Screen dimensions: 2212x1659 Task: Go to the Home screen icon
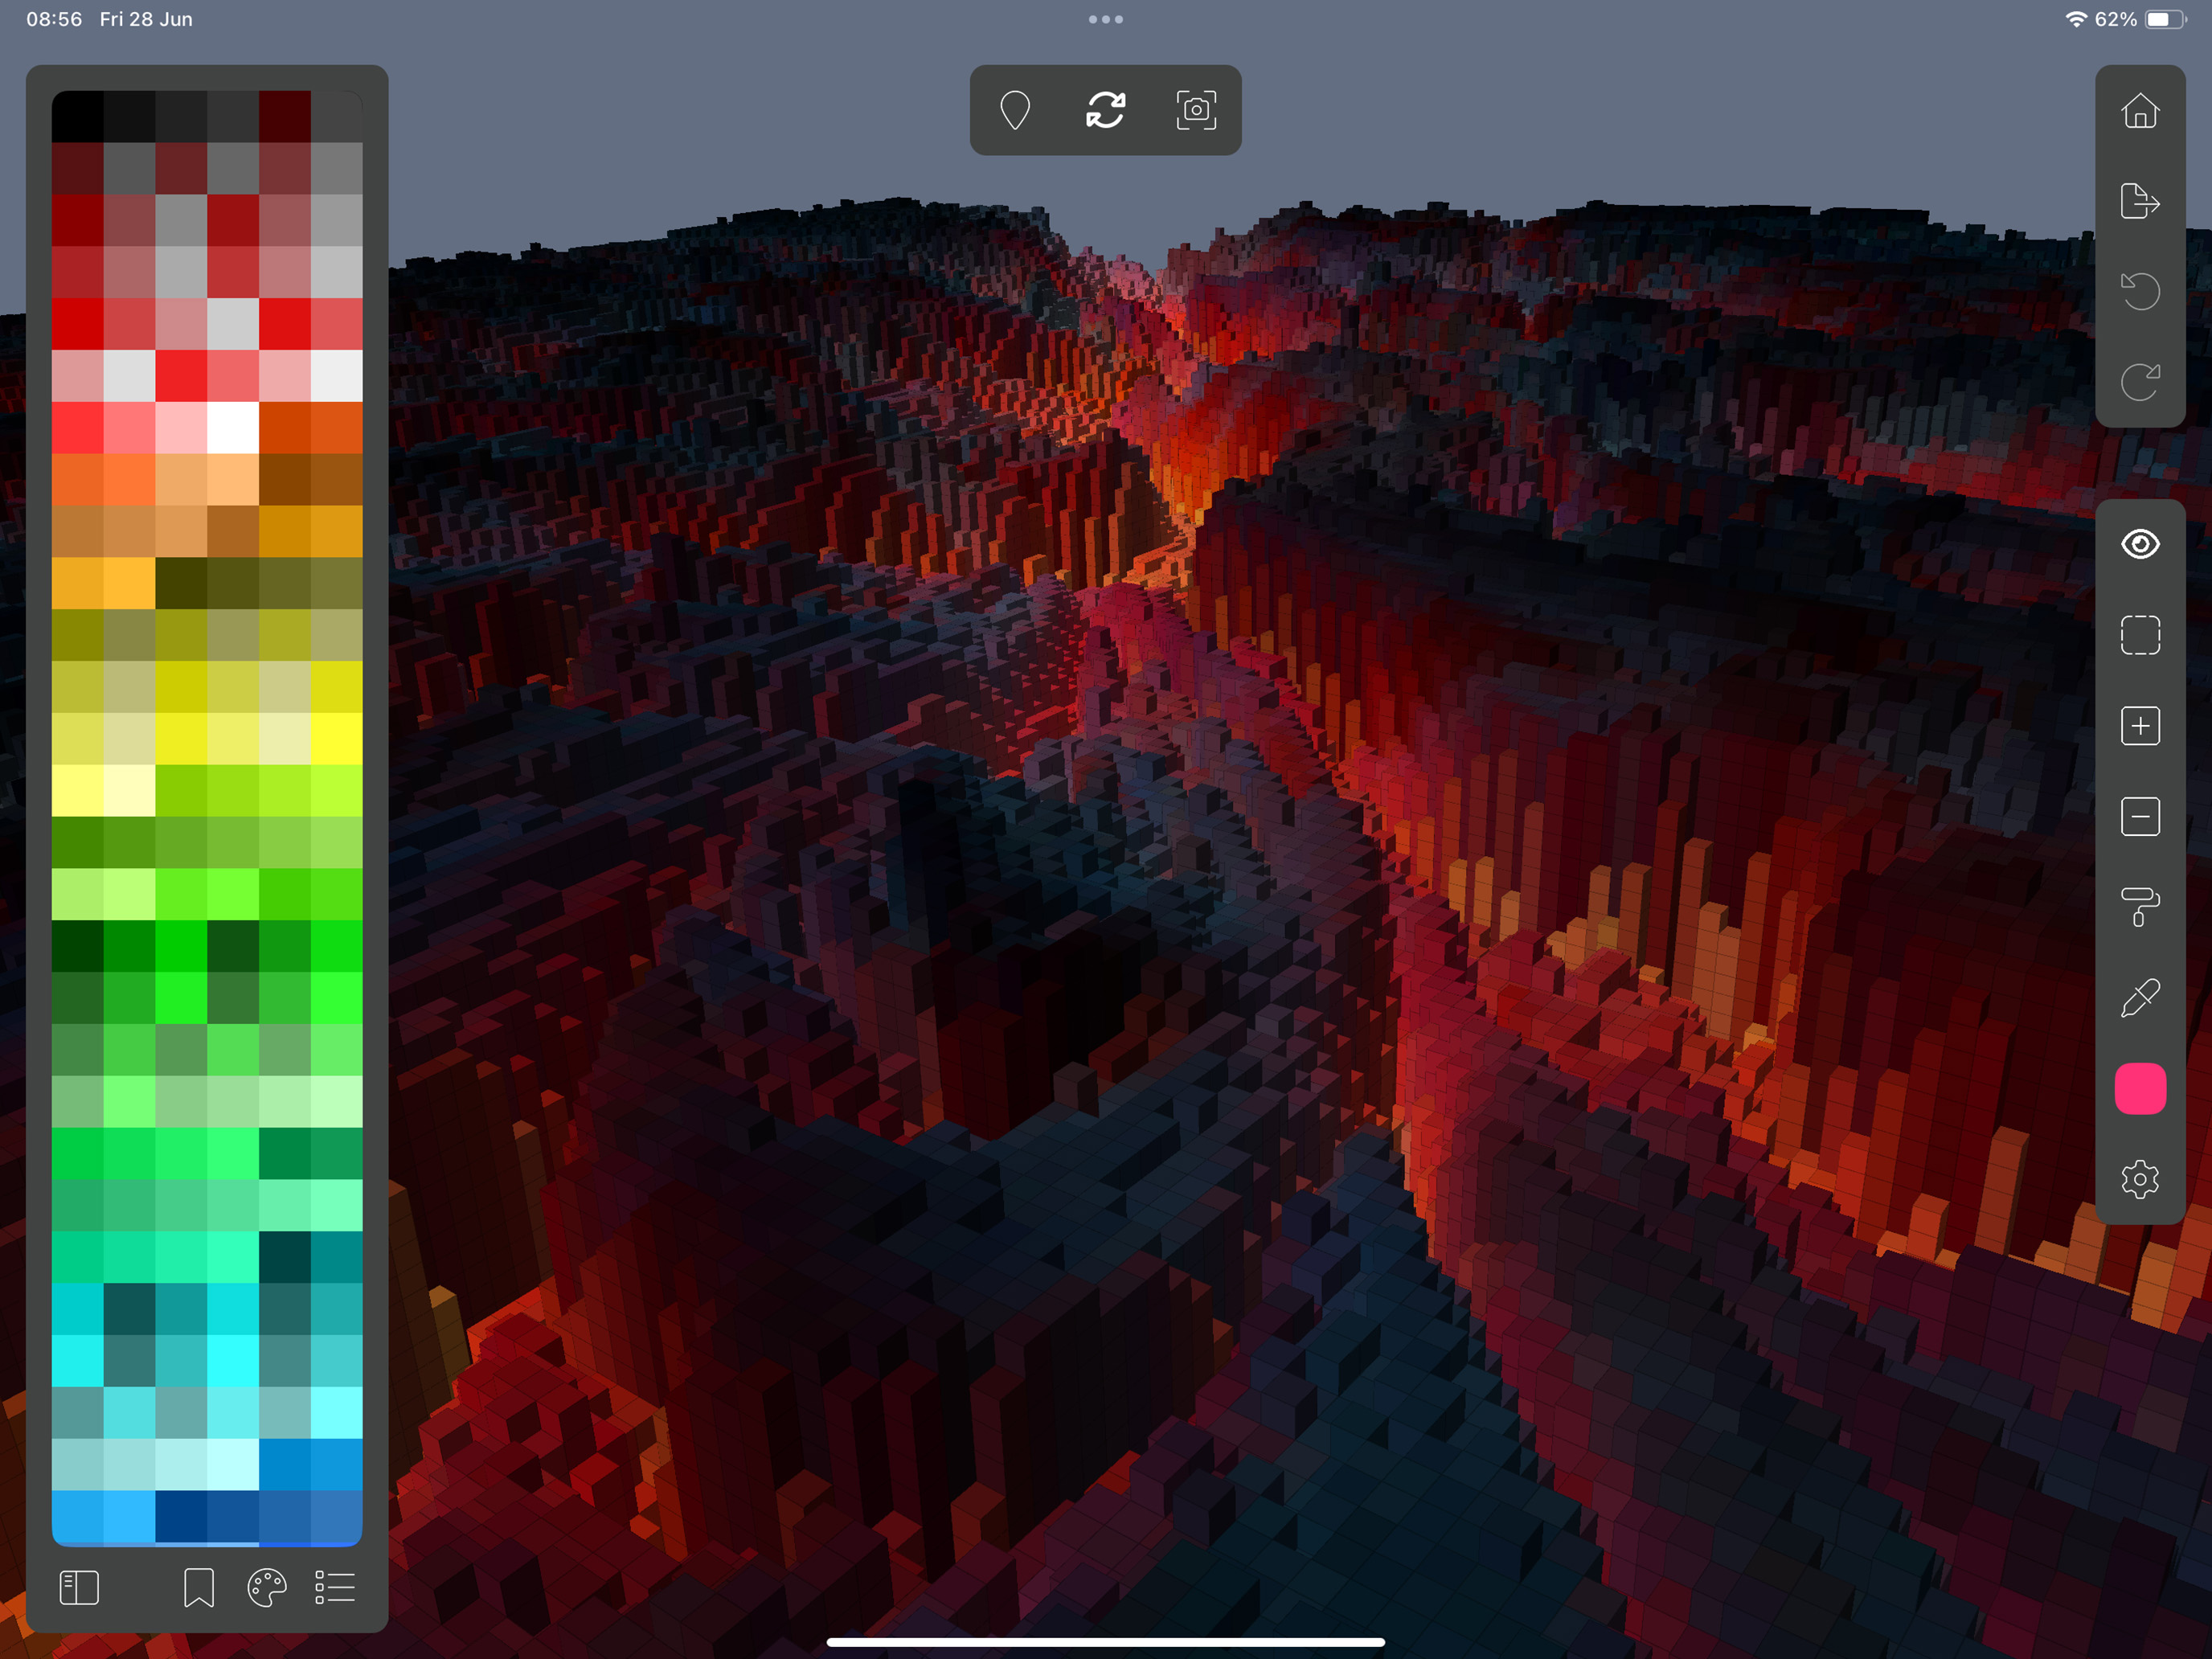(x=2140, y=110)
